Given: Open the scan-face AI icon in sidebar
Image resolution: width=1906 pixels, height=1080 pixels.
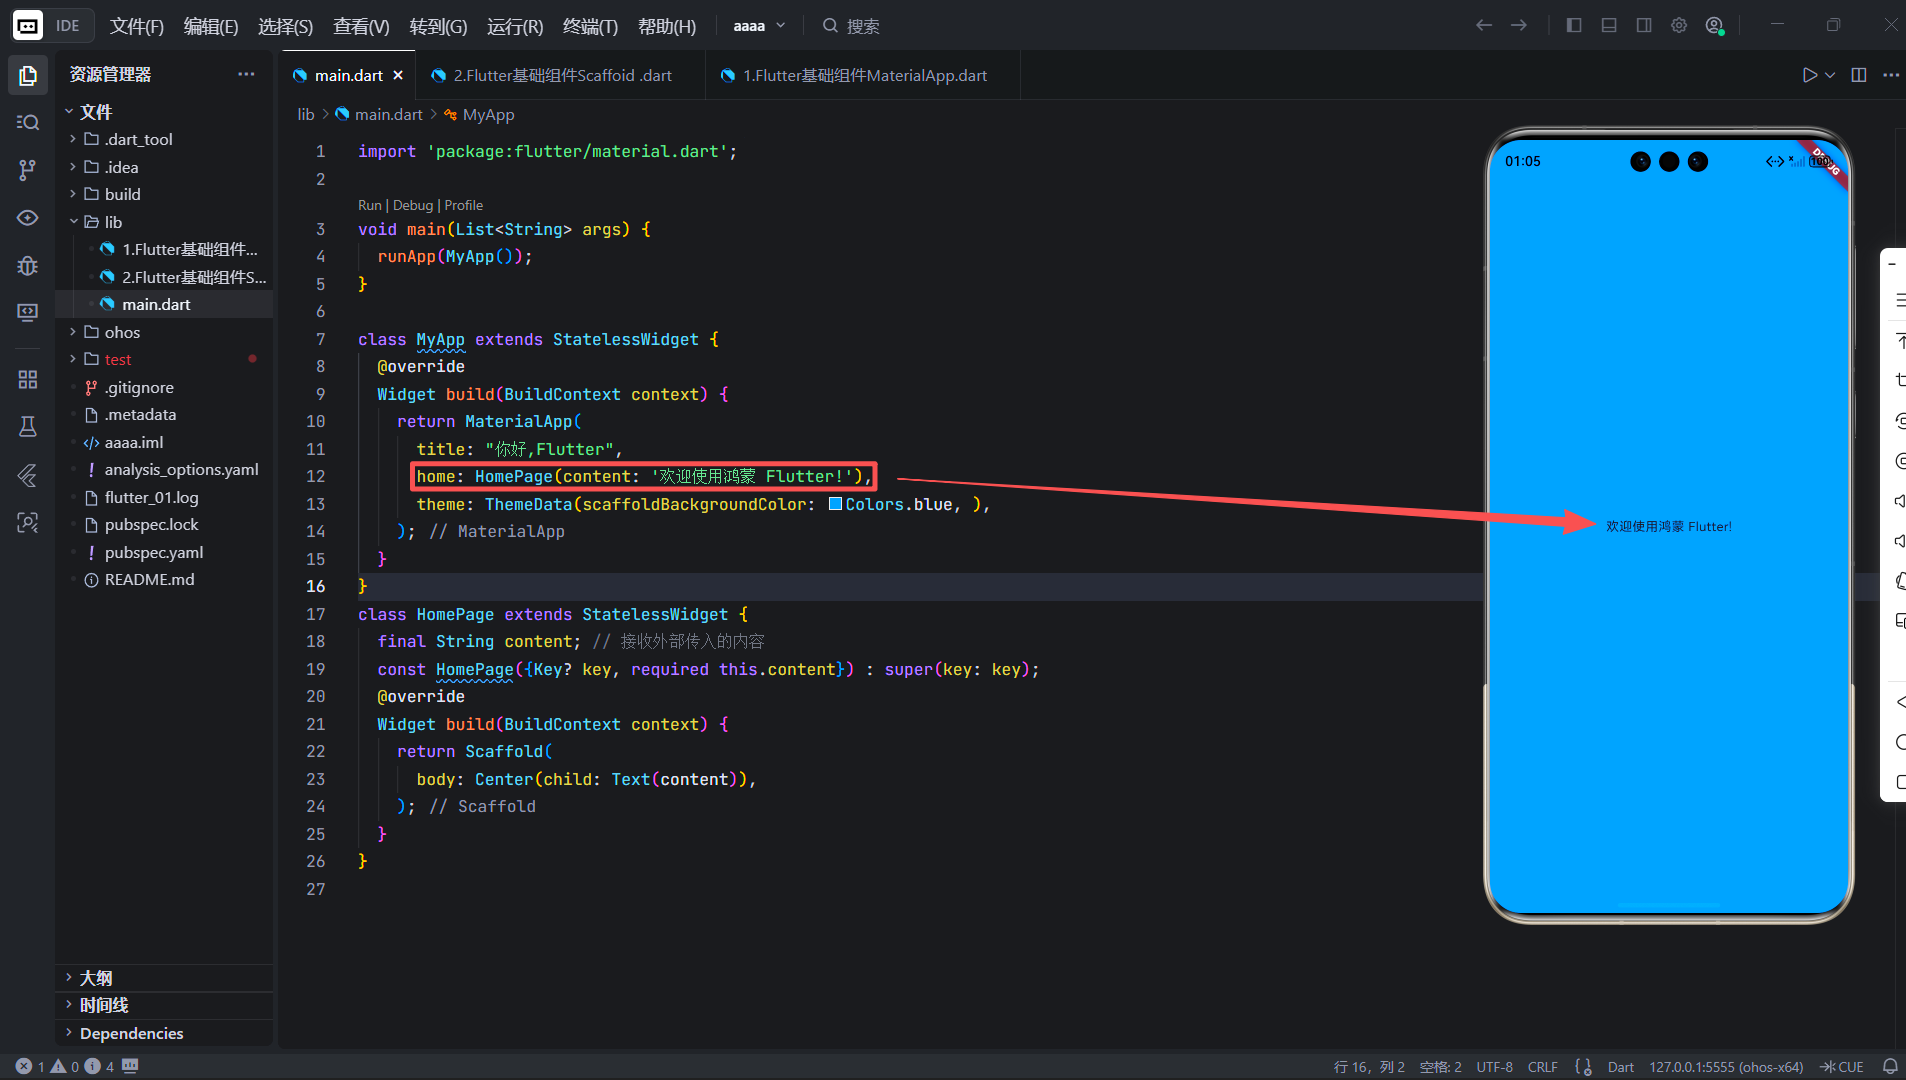Looking at the screenshot, I should [28, 522].
